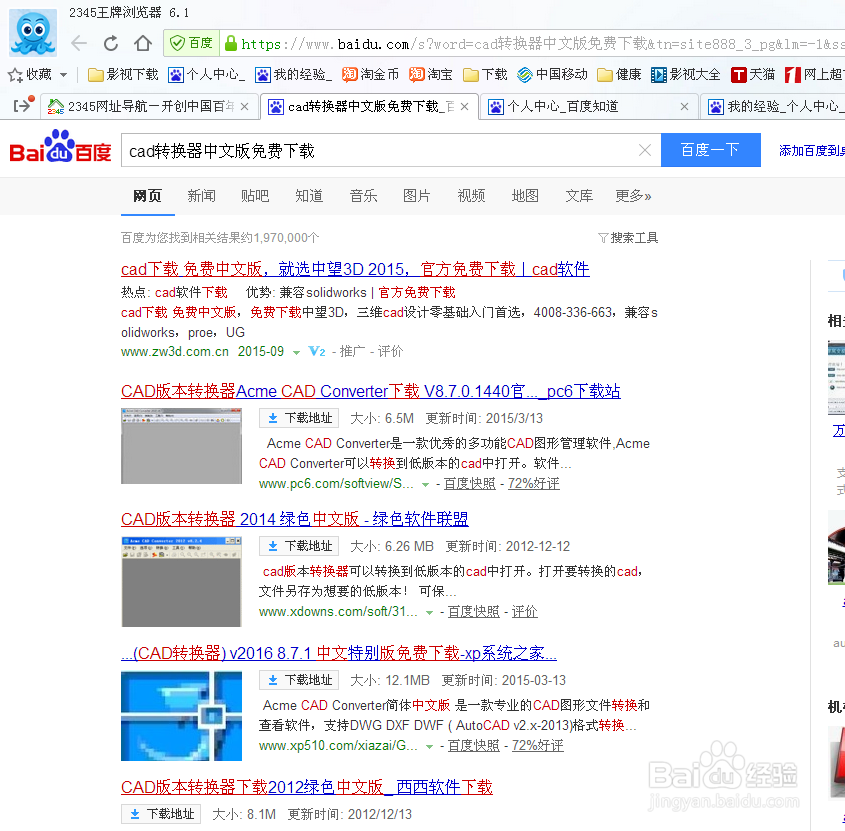Image resolution: width=845 pixels, height=831 pixels.
Task: Click the 百度一下 search button
Action: coord(711,149)
